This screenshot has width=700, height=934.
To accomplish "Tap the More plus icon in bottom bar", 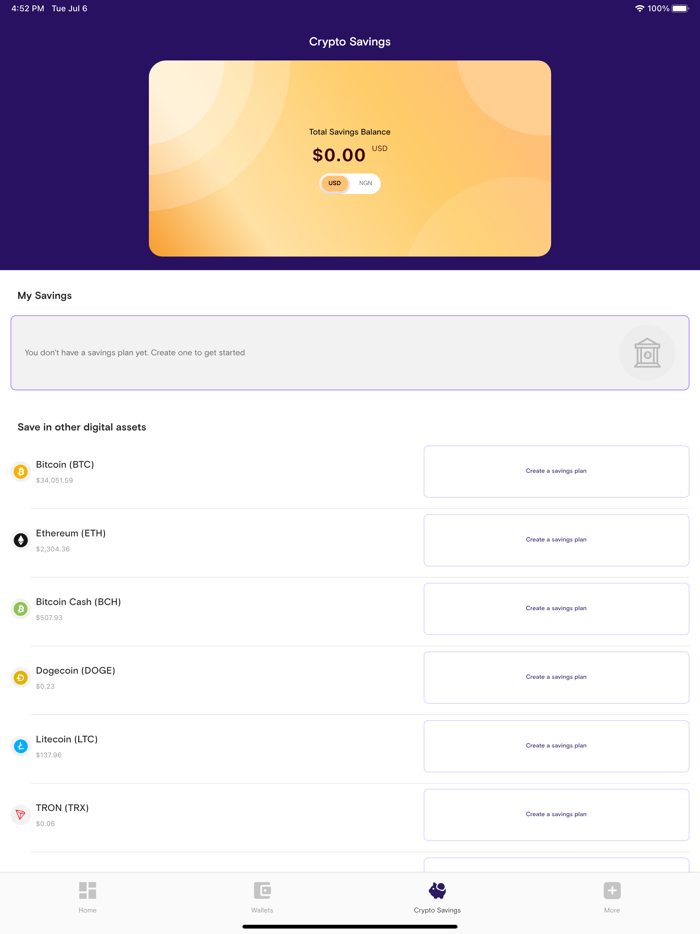I will [x=612, y=889].
